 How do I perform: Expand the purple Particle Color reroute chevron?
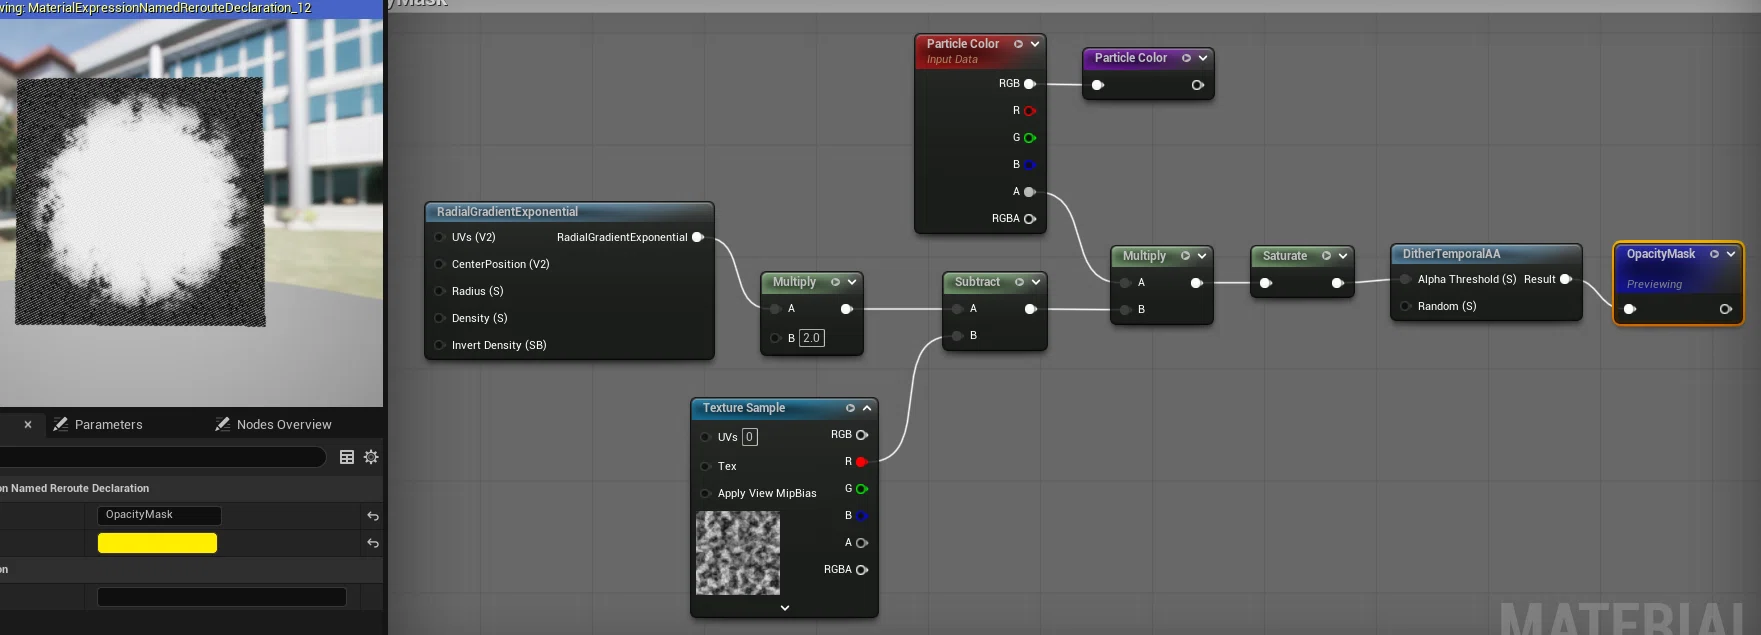[x=1203, y=58]
